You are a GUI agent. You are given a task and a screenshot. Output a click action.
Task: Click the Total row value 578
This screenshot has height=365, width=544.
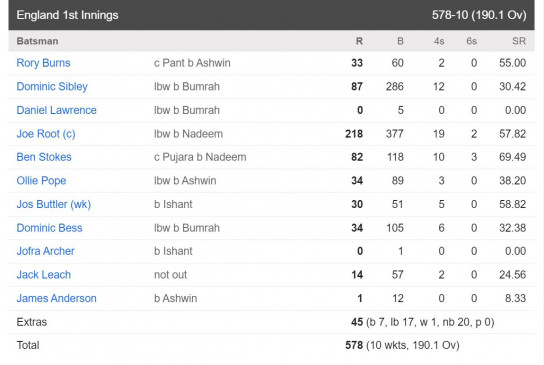coord(354,345)
